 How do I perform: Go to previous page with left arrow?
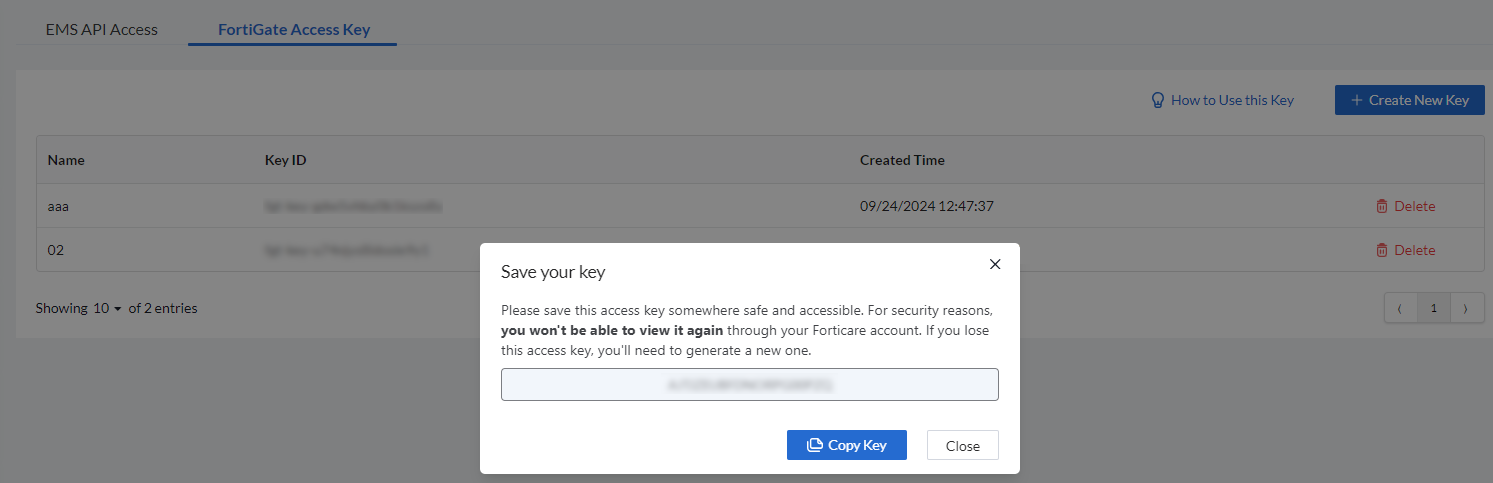pos(1400,308)
